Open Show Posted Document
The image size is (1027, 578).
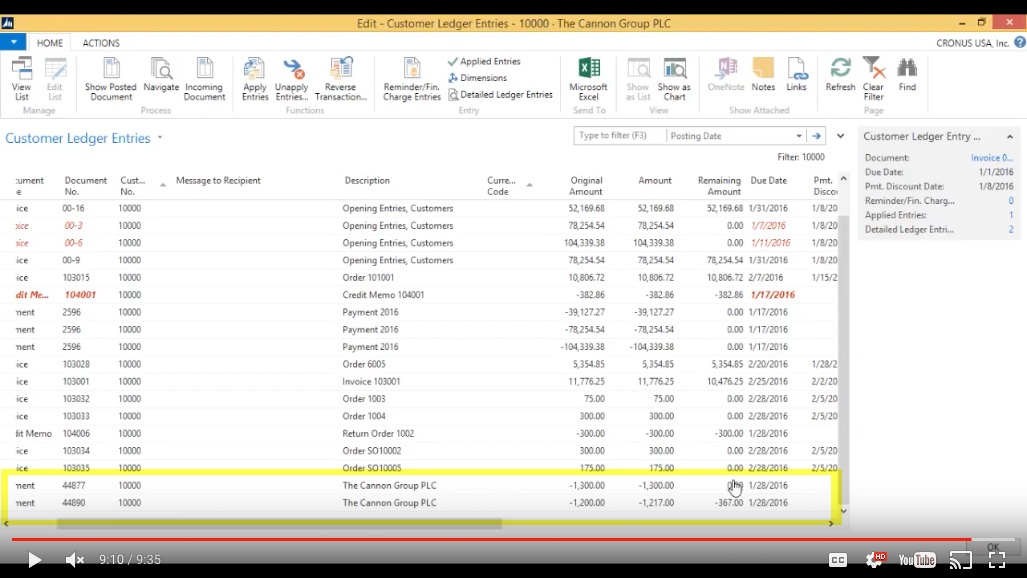click(x=111, y=79)
